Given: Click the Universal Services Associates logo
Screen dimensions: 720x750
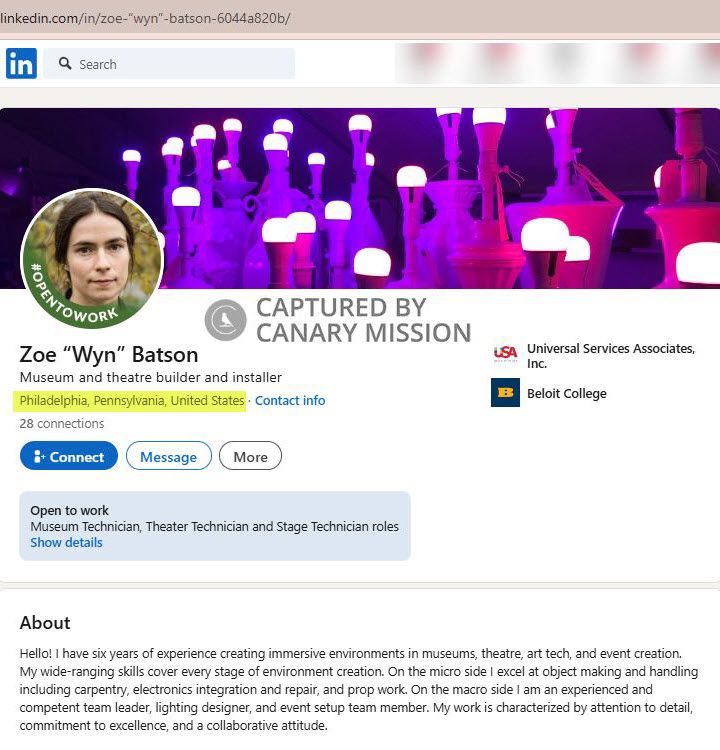Looking at the screenshot, I should pyautogui.click(x=506, y=353).
